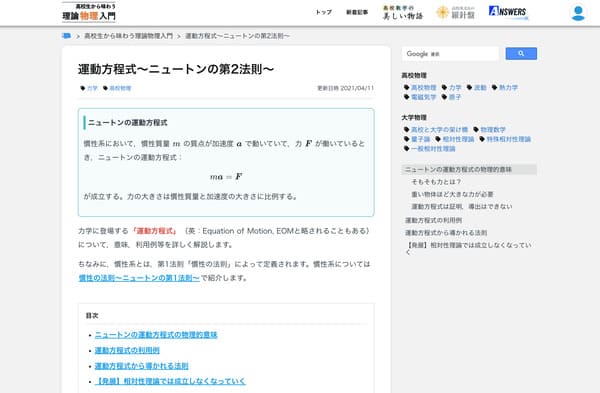Click the blue search magnifier button
Screen dimensions: 600x393
[521, 54]
